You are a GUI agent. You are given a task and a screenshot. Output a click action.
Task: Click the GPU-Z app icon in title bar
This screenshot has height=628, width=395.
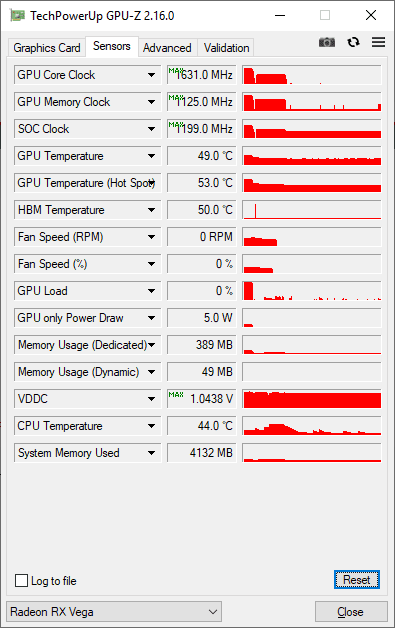[x=17, y=16]
